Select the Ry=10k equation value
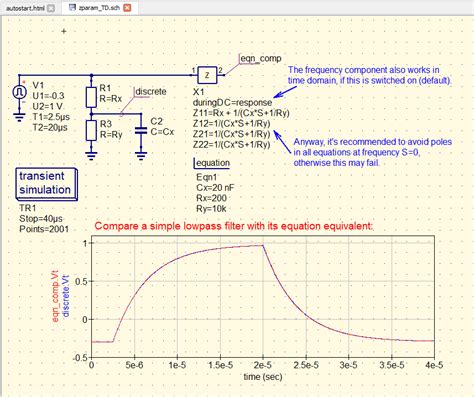 tap(211, 209)
